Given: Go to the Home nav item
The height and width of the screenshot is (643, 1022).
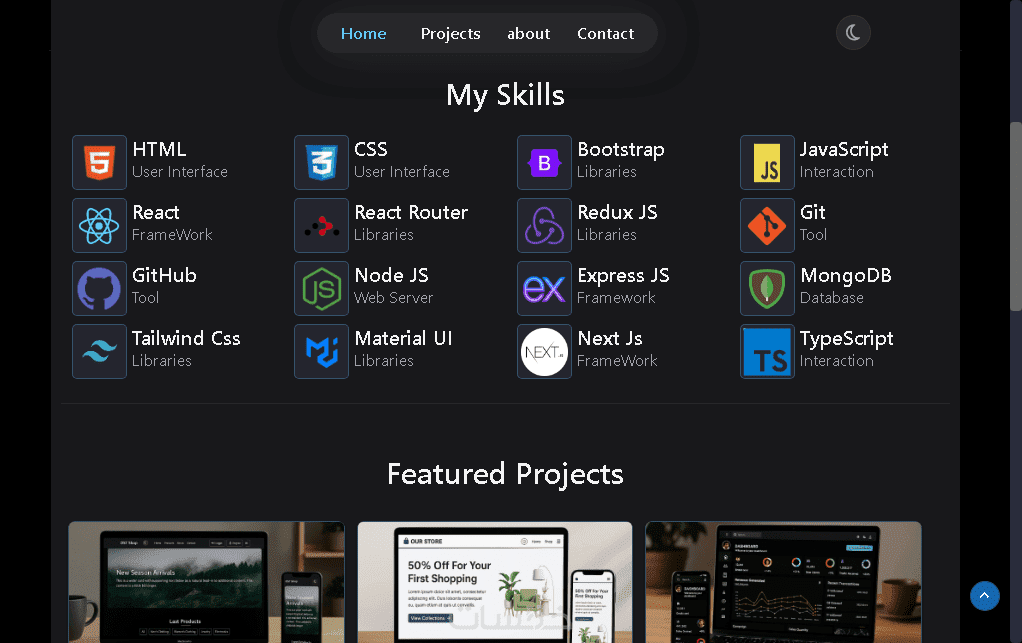Looking at the screenshot, I should (x=364, y=33).
